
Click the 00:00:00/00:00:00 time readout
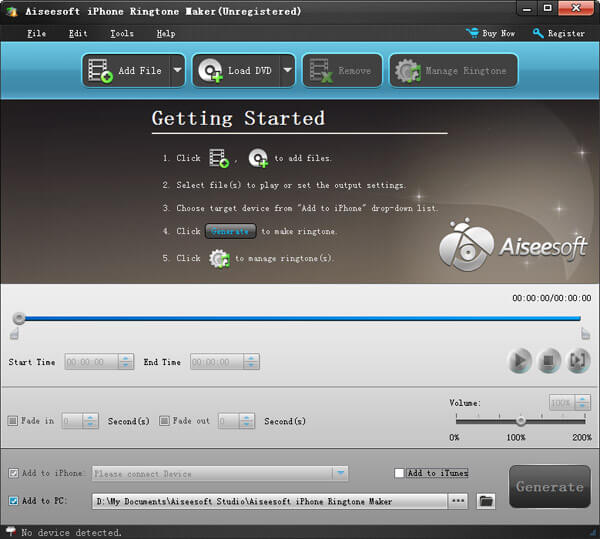pos(551,298)
